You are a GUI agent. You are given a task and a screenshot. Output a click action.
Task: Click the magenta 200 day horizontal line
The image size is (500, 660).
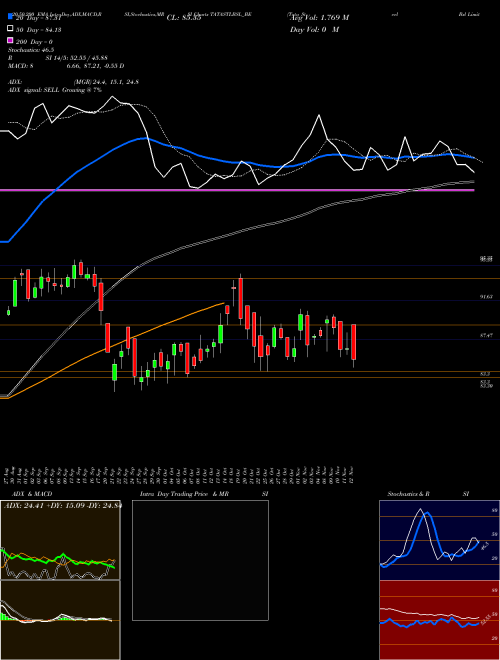[237, 191]
